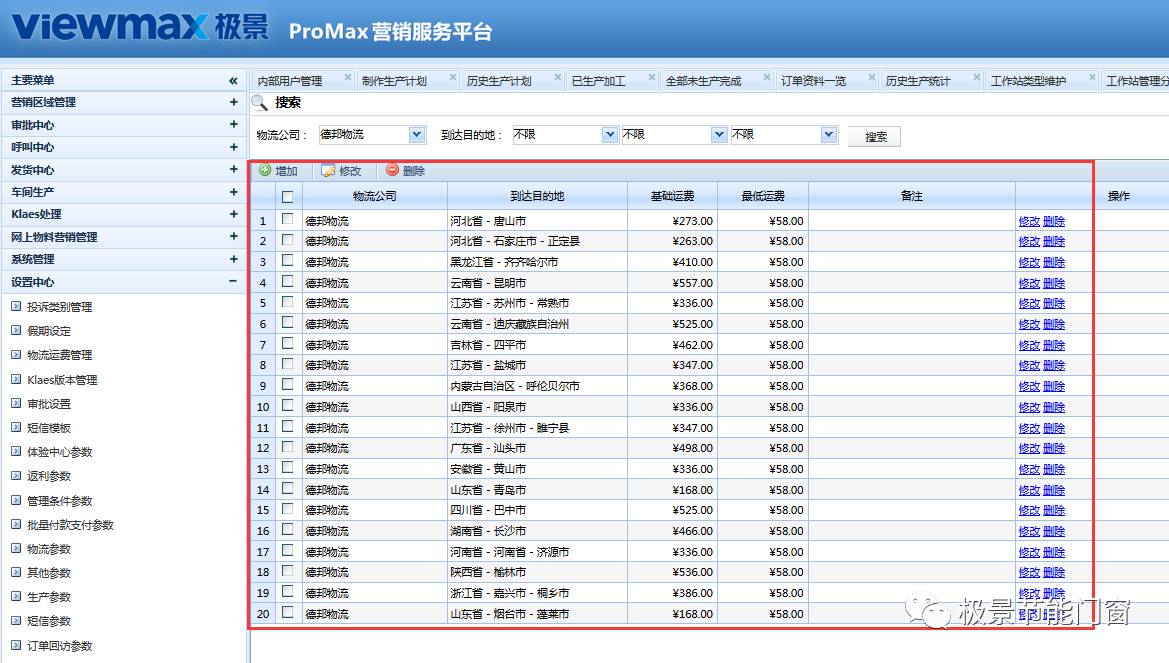Select the checkbox on row 14 青岛市
Viewport: 1169px width, 663px height.
288,489
